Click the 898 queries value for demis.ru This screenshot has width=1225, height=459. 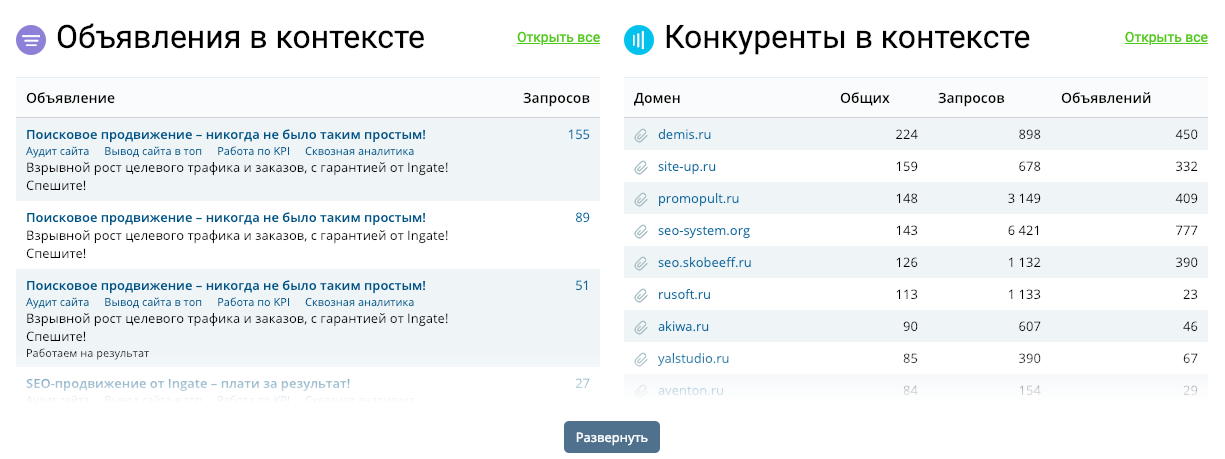(1029, 135)
